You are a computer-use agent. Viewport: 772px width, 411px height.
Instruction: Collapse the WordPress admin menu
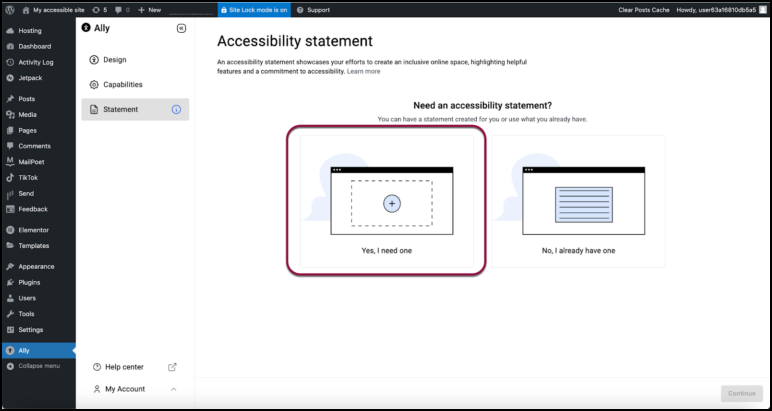click(x=38, y=366)
